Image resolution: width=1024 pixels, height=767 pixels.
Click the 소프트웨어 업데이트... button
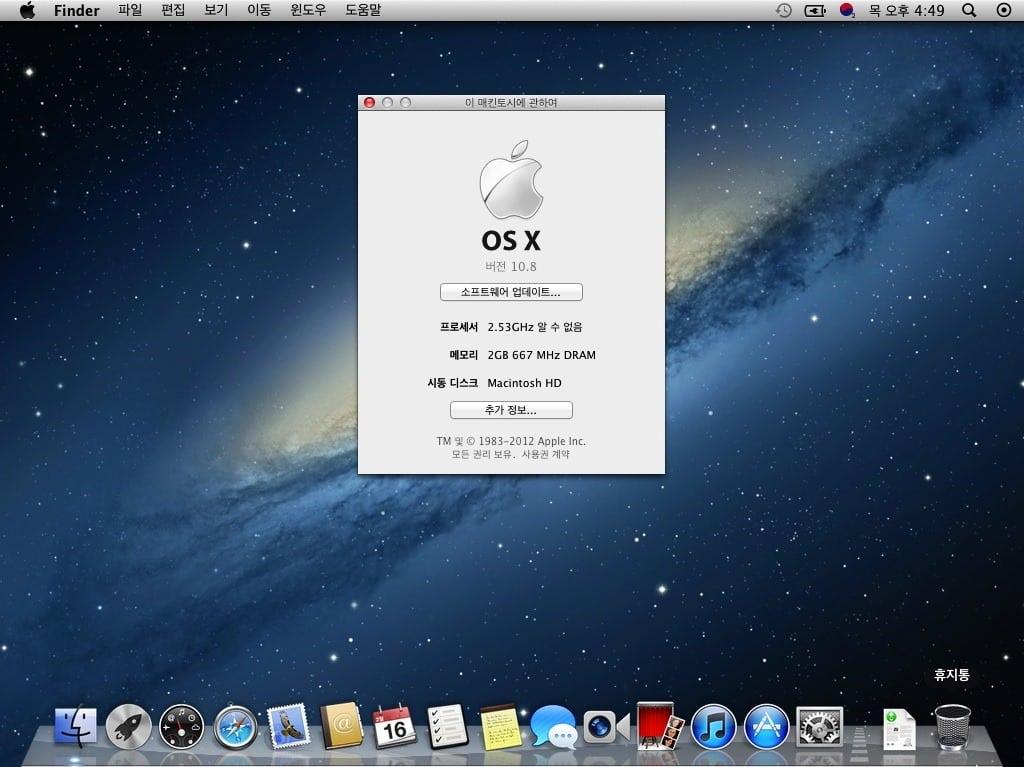tap(511, 292)
